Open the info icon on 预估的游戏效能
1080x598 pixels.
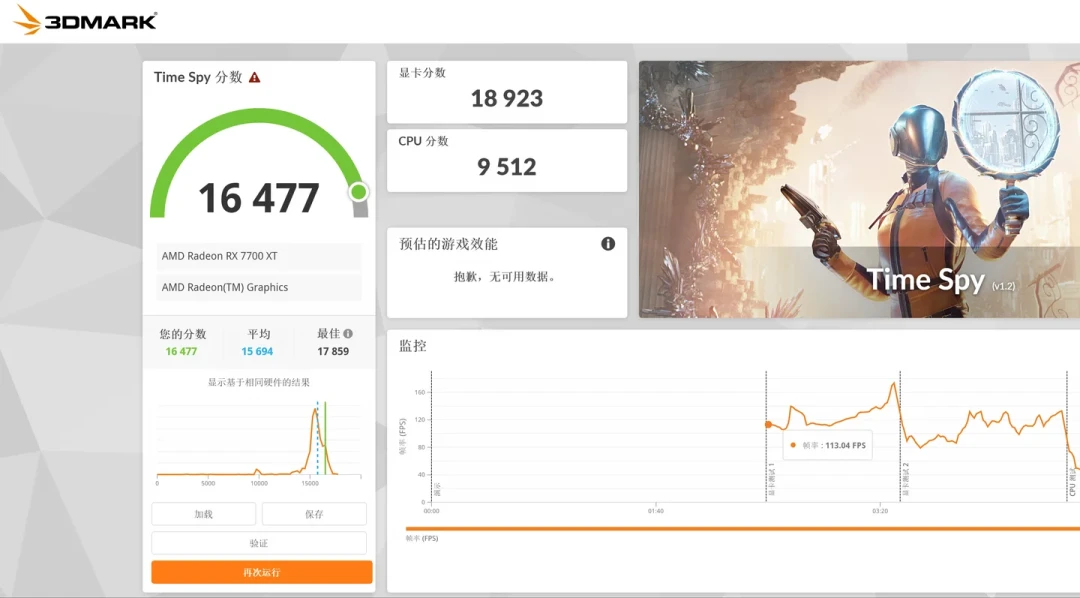608,243
